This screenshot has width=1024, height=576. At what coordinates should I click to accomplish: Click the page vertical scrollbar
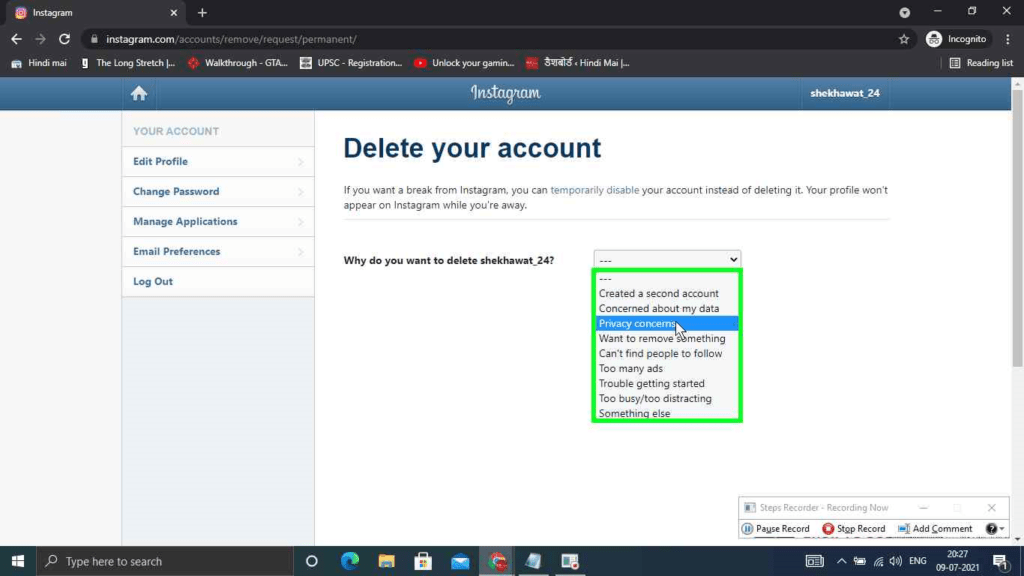[1017, 229]
